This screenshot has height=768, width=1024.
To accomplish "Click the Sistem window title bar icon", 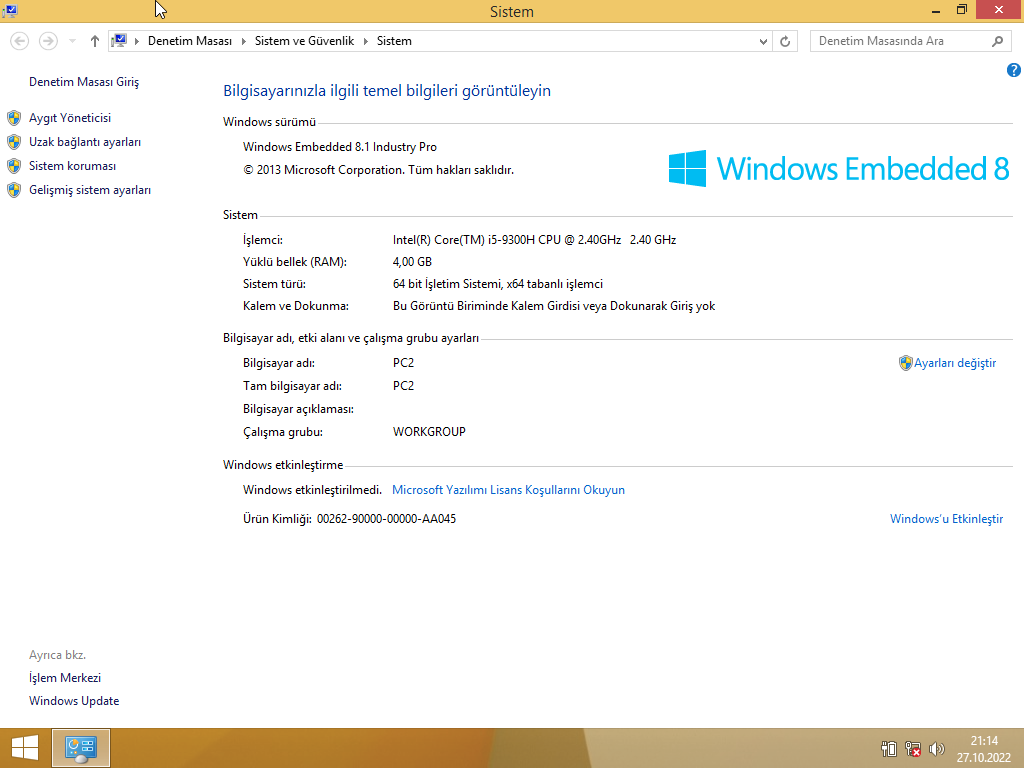I will pos(10,11).
